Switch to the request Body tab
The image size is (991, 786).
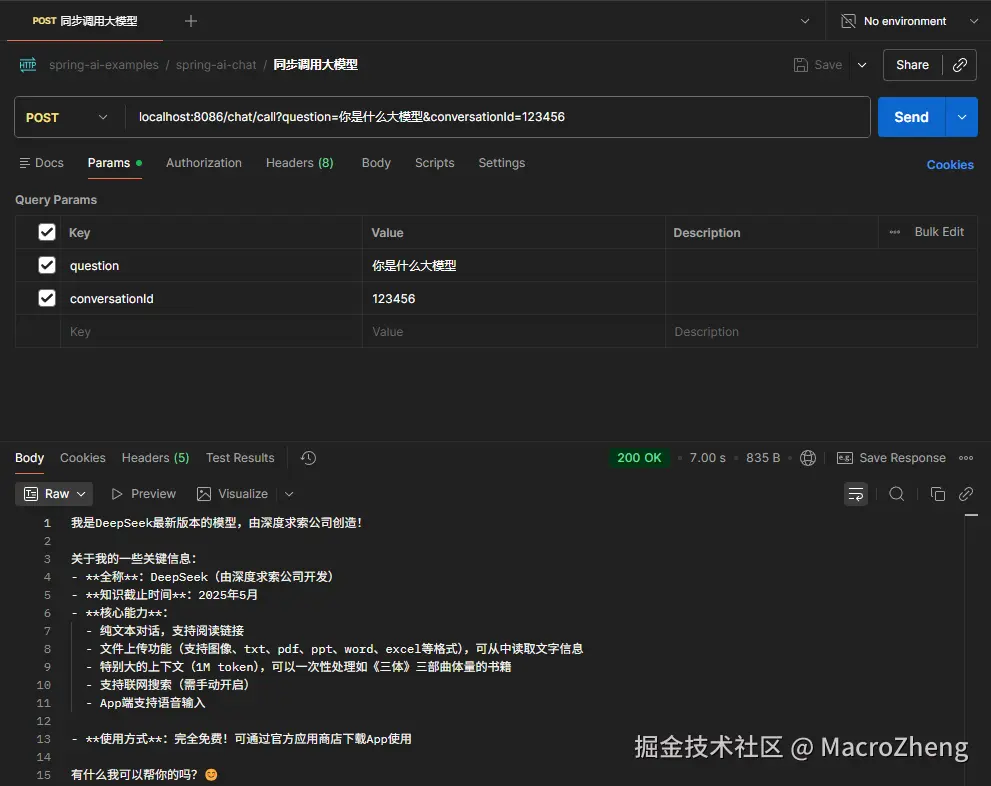tap(376, 163)
